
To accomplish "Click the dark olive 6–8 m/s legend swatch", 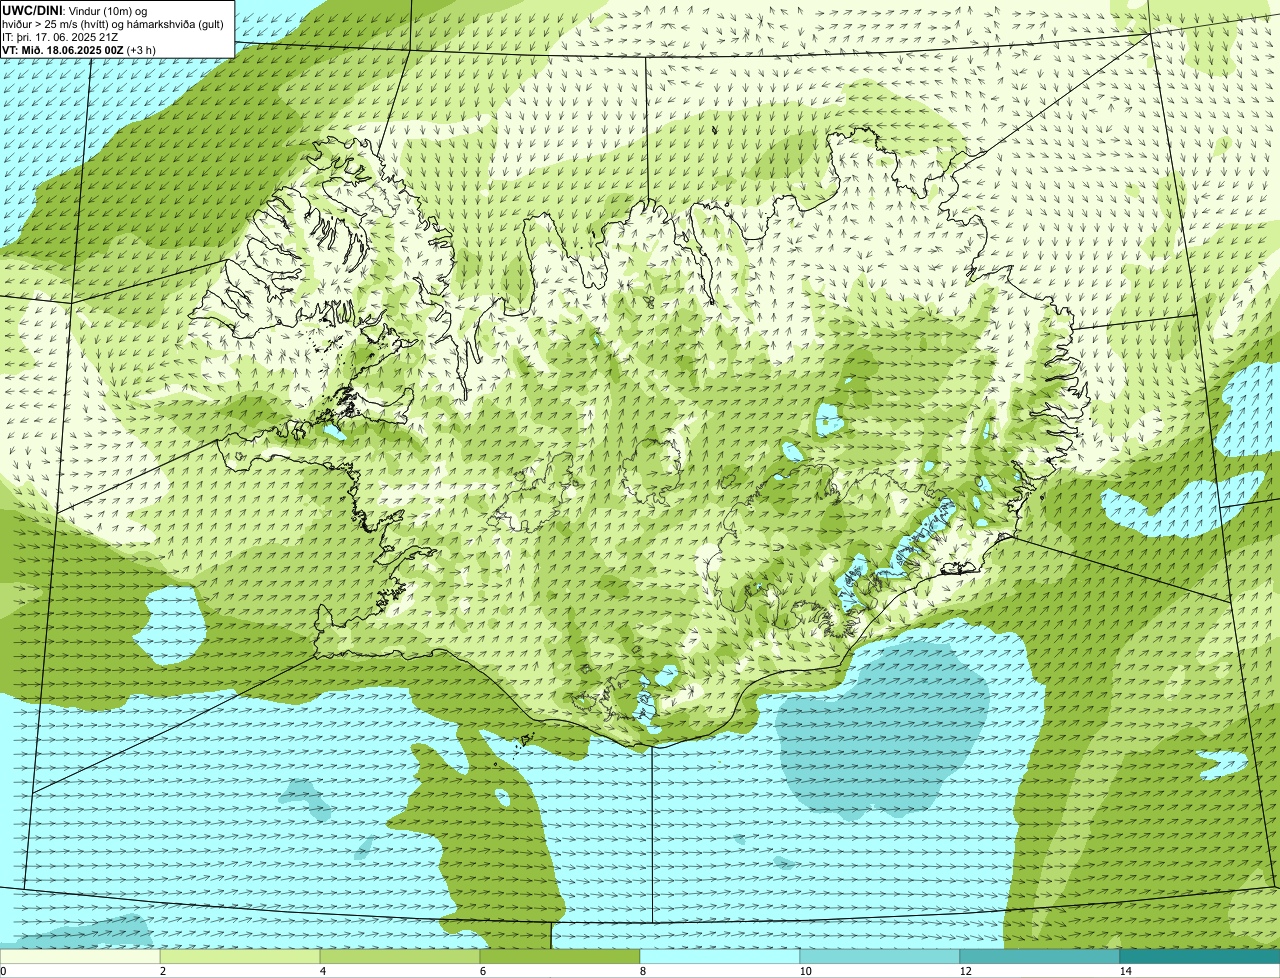I will pos(560,956).
